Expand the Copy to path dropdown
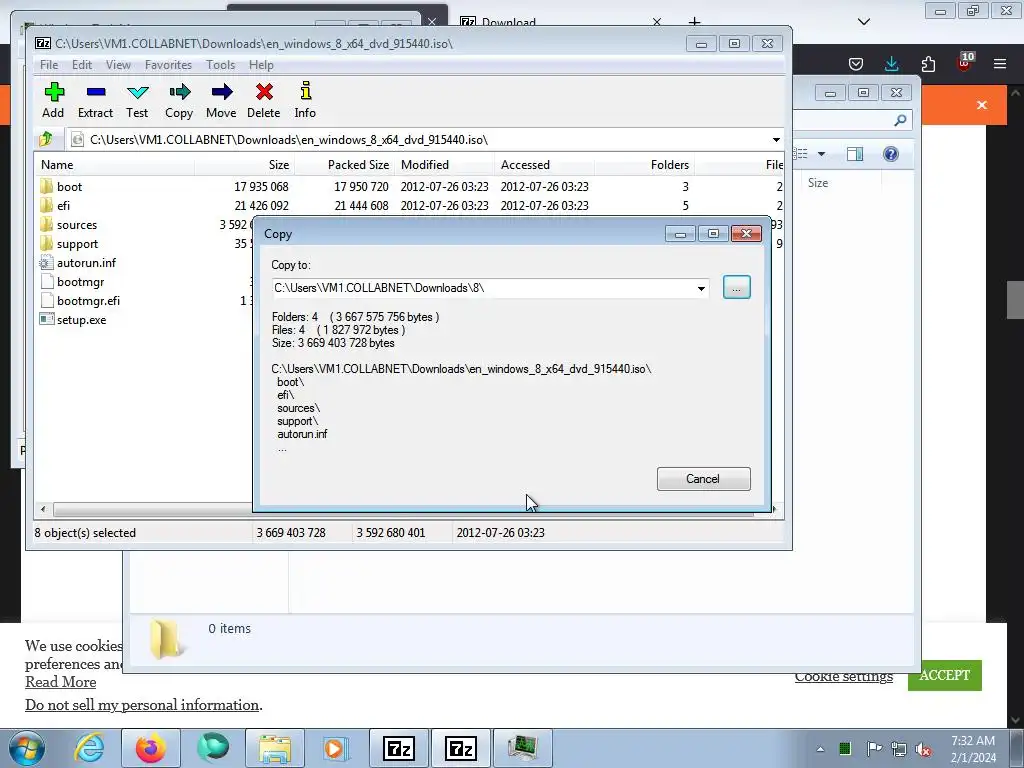Image resolution: width=1024 pixels, height=768 pixels. tap(701, 288)
